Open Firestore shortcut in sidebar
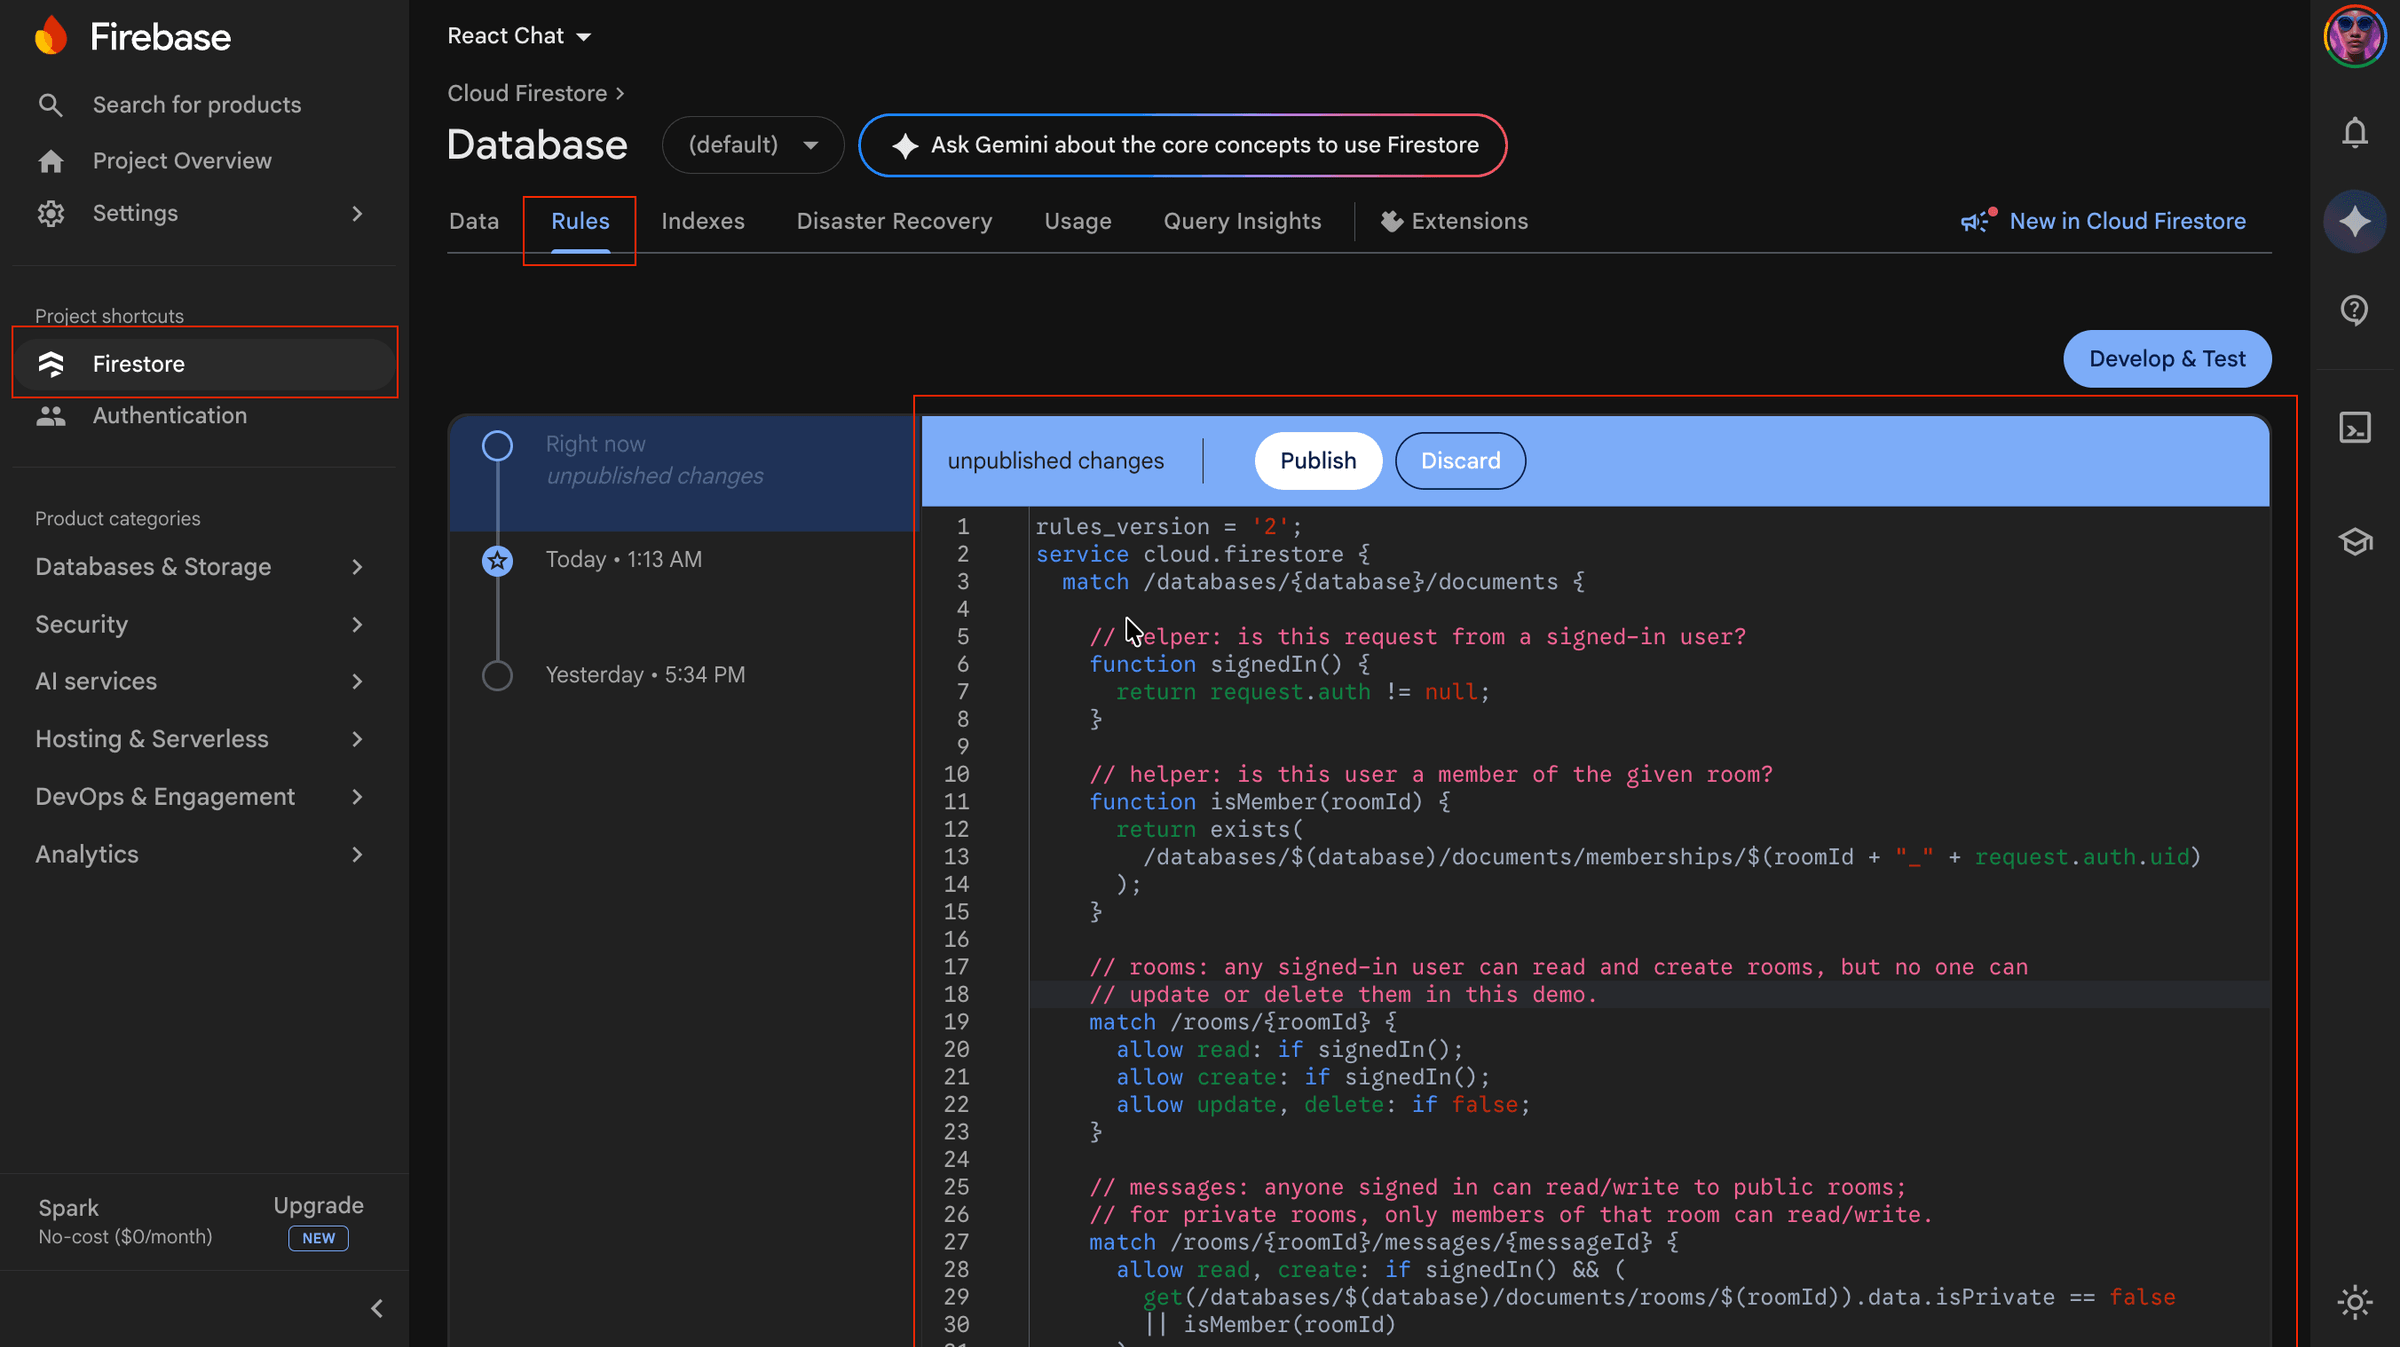 tap(204, 364)
